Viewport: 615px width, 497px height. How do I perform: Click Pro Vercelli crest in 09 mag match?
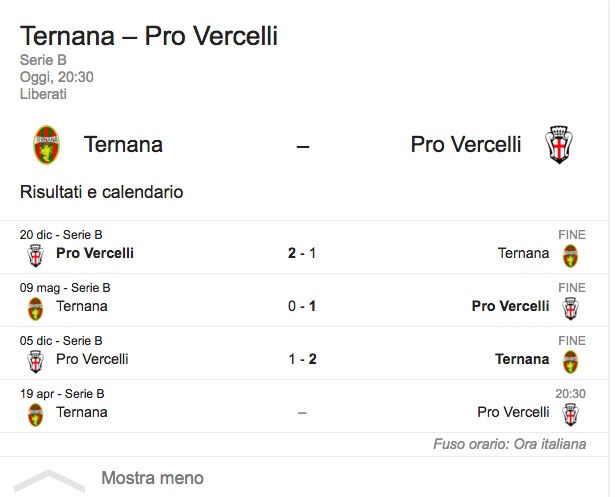click(570, 308)
